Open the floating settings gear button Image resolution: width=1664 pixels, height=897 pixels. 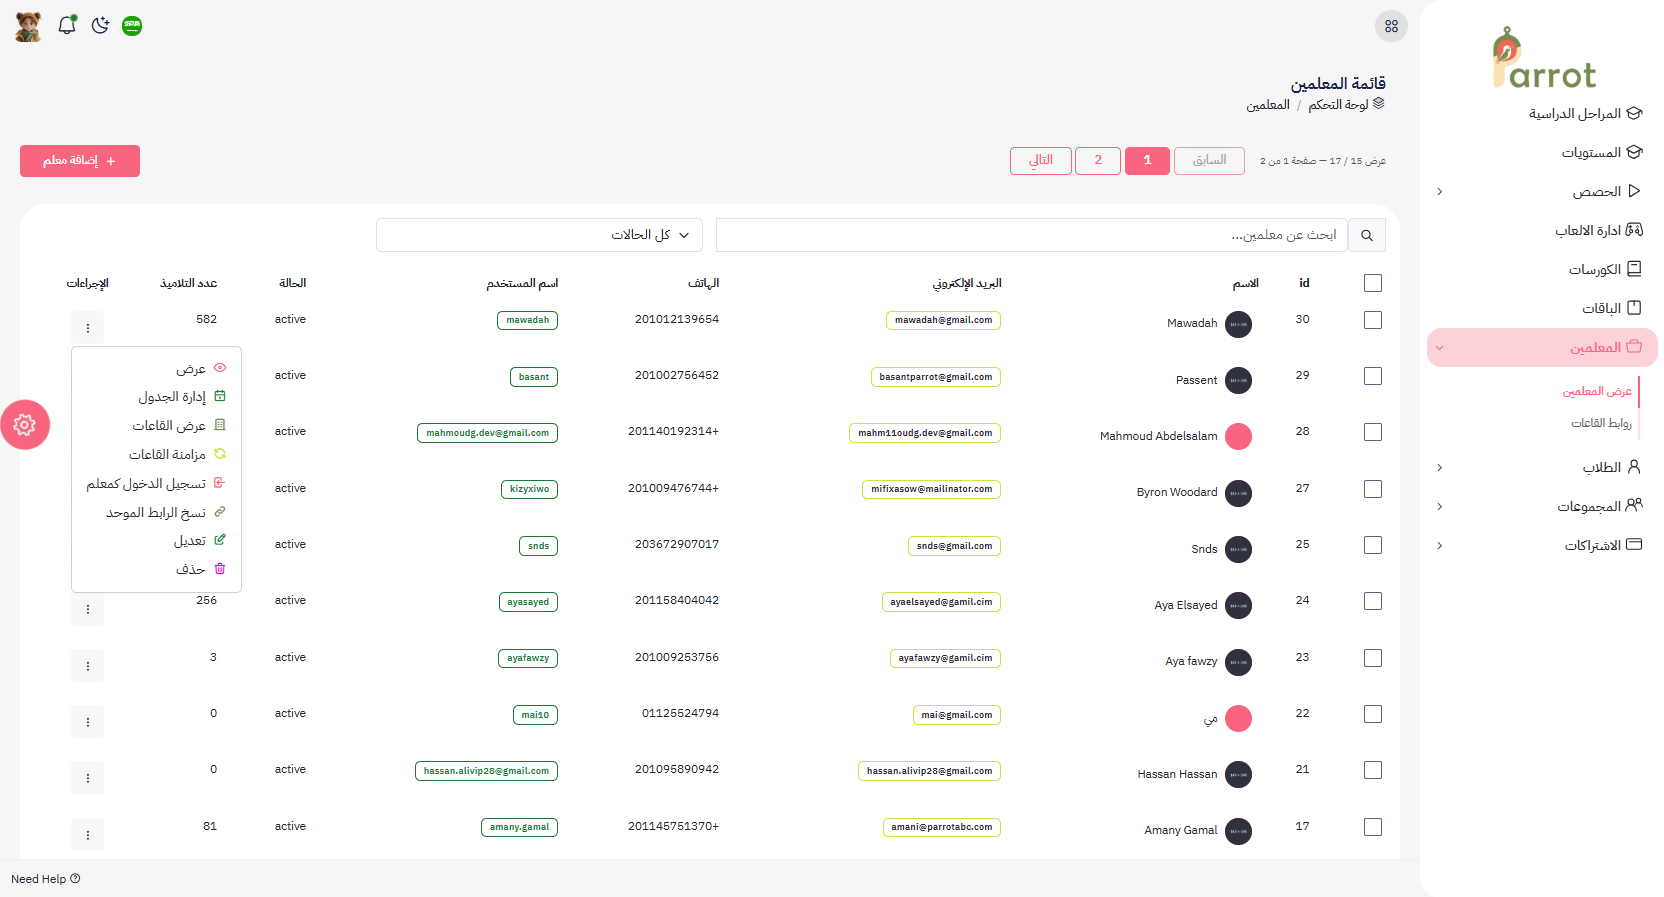click(x=25, y=425)
